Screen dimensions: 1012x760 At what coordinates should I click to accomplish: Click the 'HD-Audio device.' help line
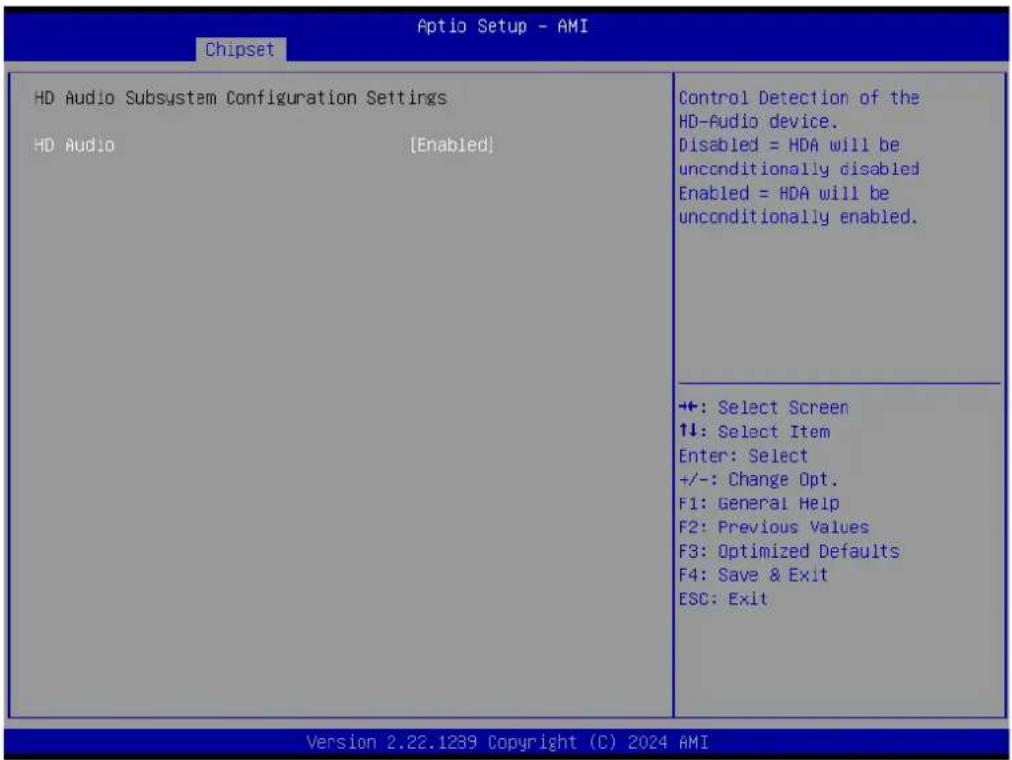tap(758, 121)
